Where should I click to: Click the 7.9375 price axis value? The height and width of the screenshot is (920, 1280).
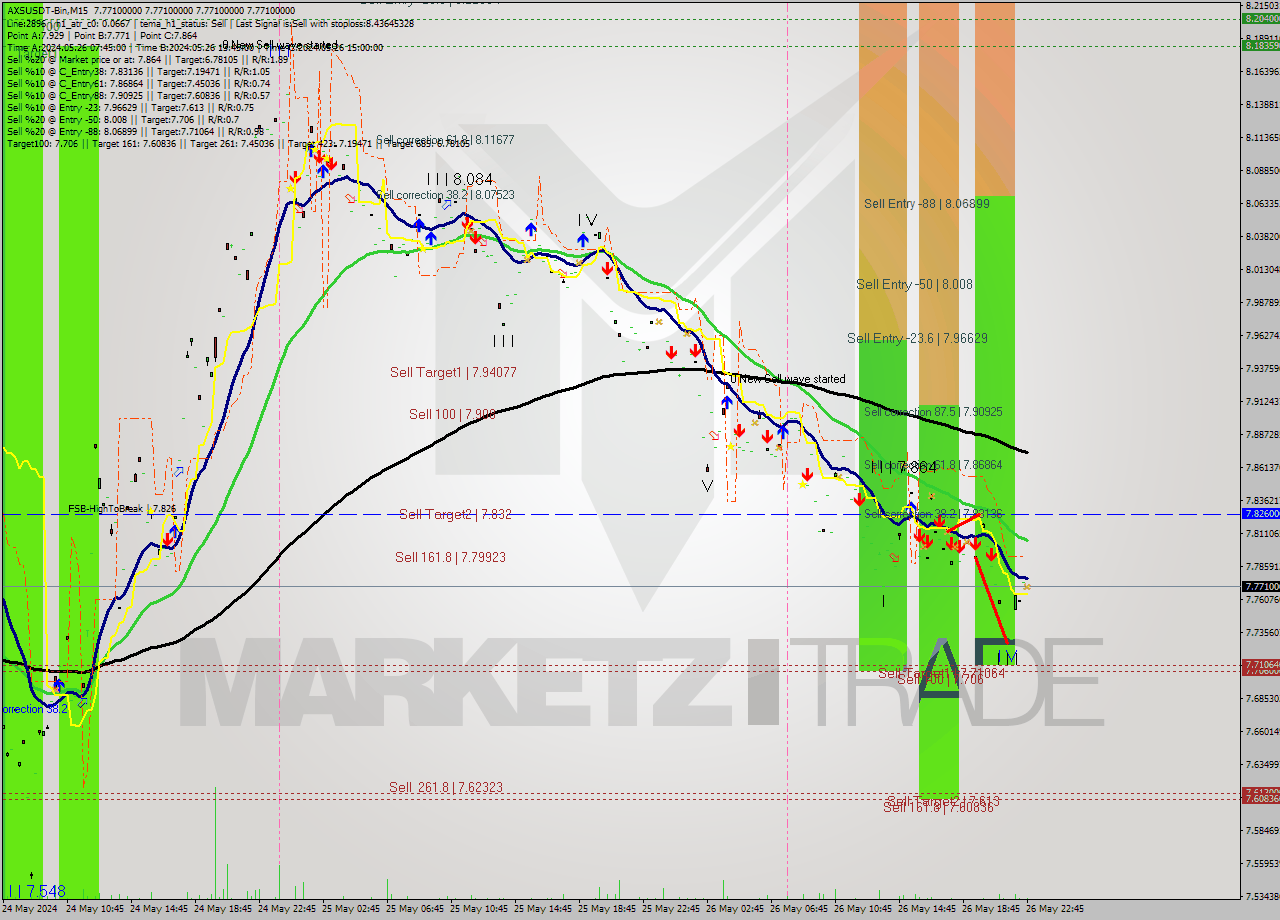[x=1262, y=368]
